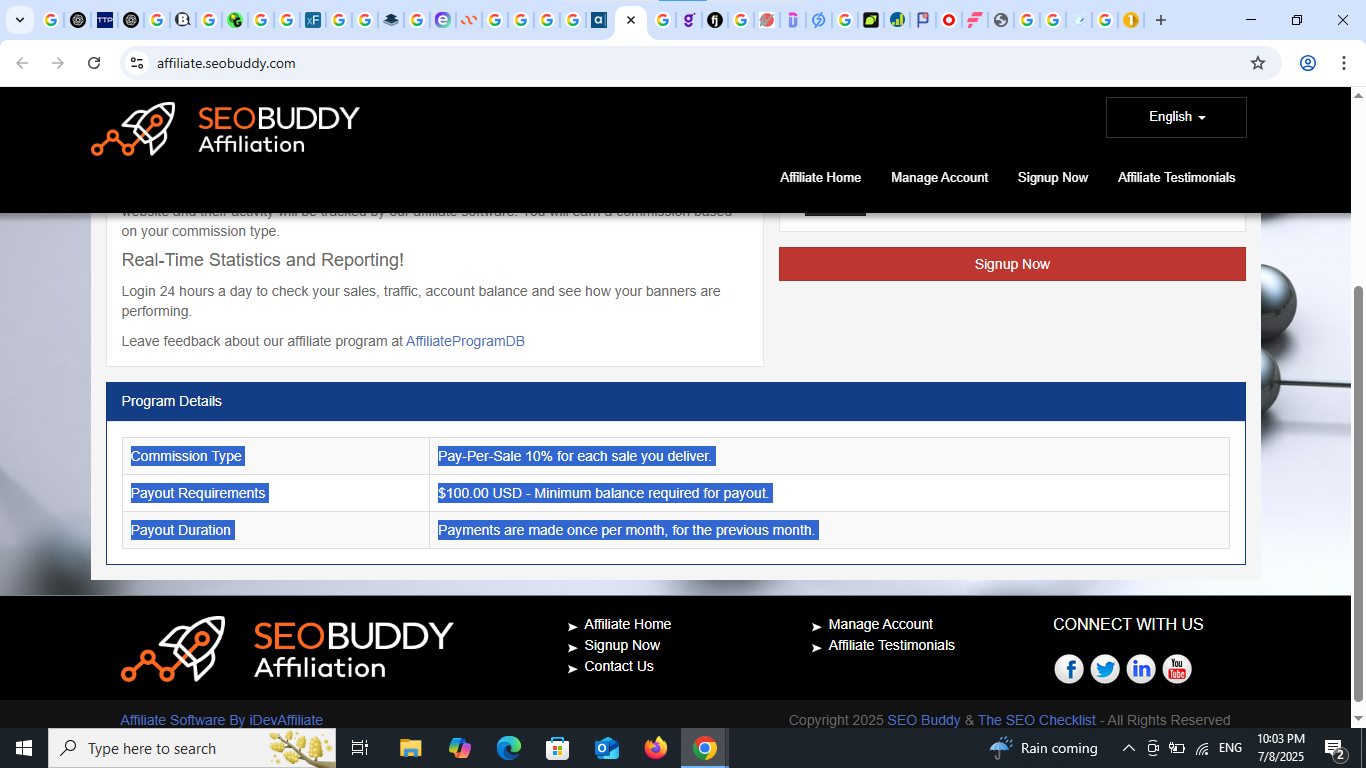Switch to the fj favicon tab
Screen dimensions: 1366x768
tap(715, 20)
